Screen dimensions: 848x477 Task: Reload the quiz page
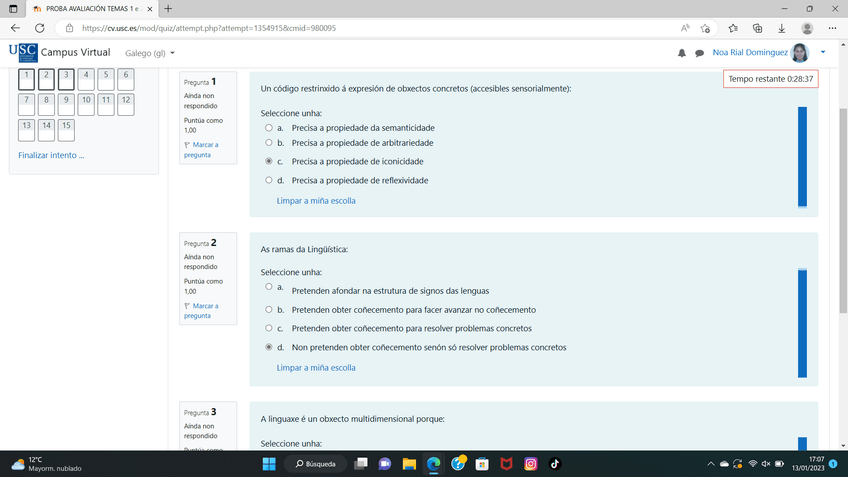coord(39,28)
